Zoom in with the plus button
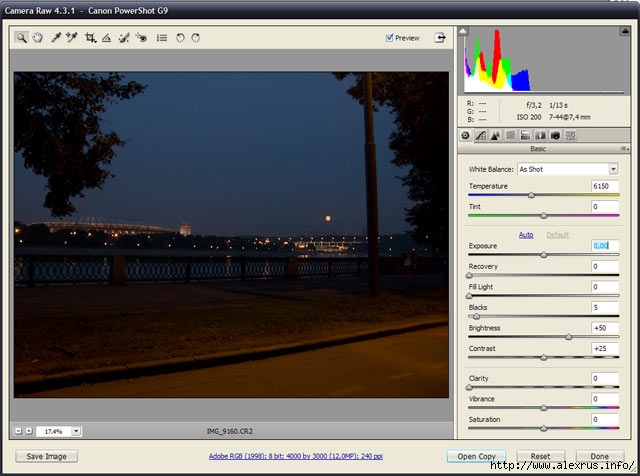This screenshot has height=476, width=640. coord(29,431)
